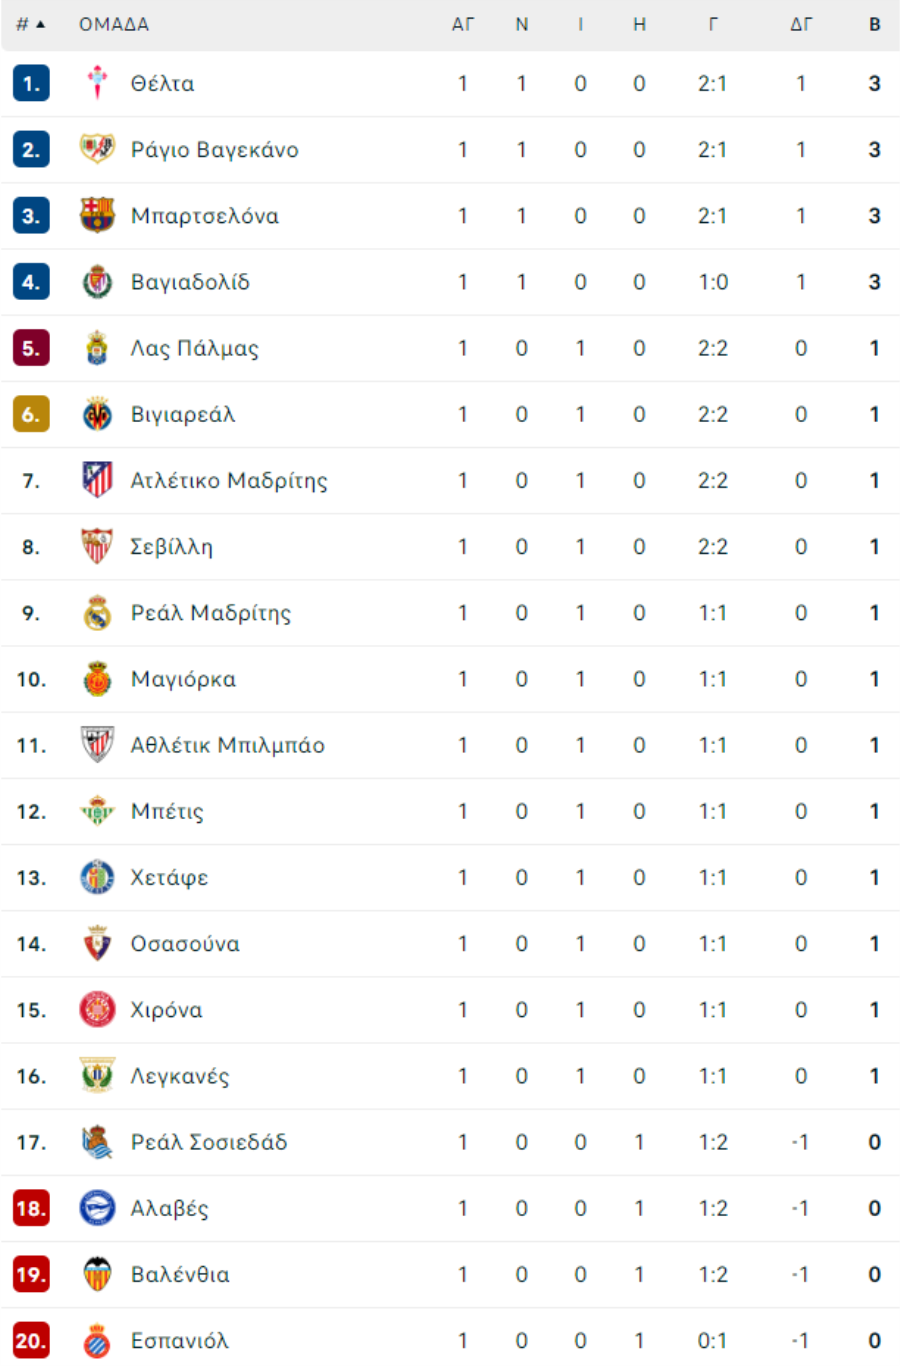Click the Rayo Vallecano team logo
The height and width of the screenshot is (1366, 900).
97,149
